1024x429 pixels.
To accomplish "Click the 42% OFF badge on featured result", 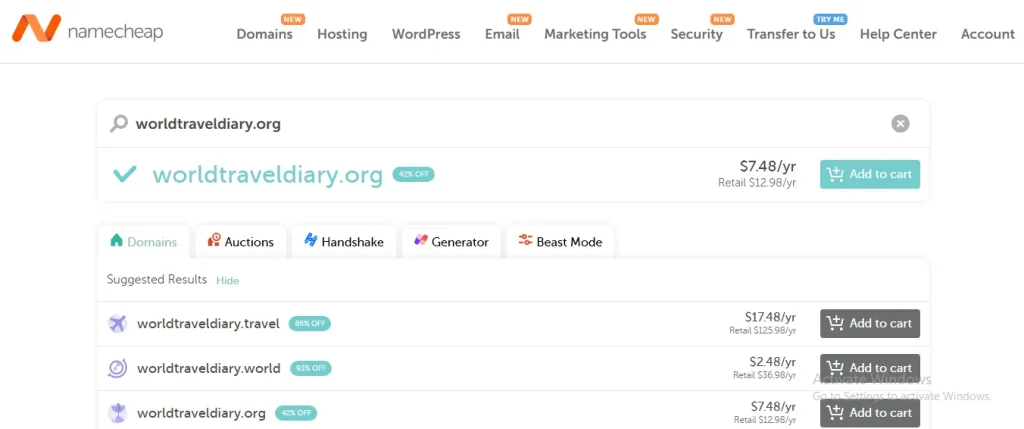I will pyautogui.click(x=413, y=174).
